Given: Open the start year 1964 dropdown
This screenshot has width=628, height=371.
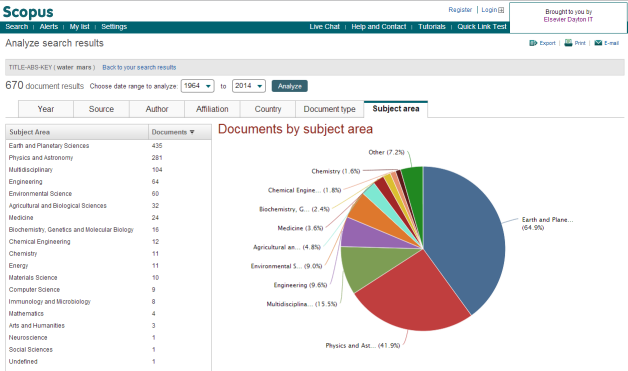Looking at the screenshot, I should coord(197,86).
